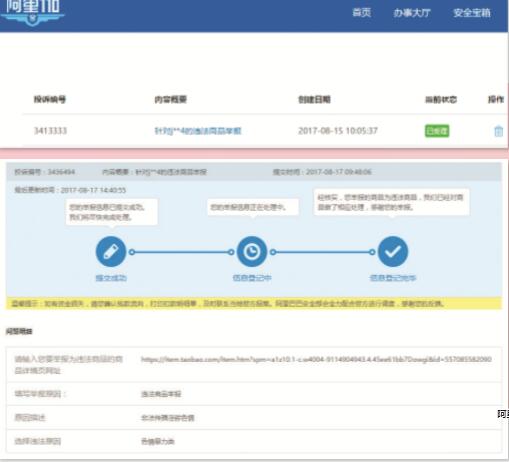Image resolution: width=509 pixels, height=462 pixels.
Task: Click the 当前状态 column header
Action: point(441,99)
